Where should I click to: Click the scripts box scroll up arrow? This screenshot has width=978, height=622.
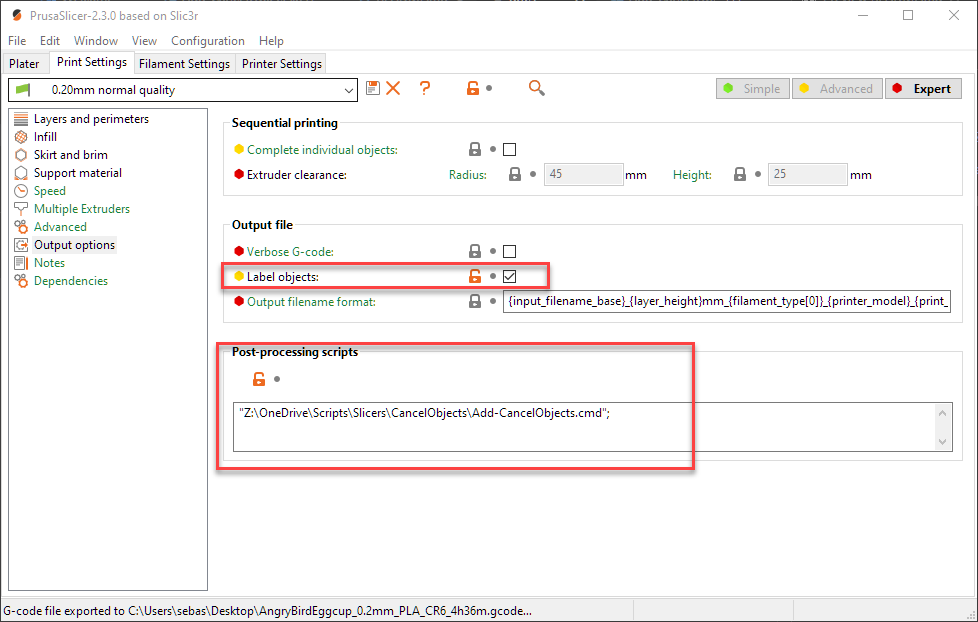[942, 413]
